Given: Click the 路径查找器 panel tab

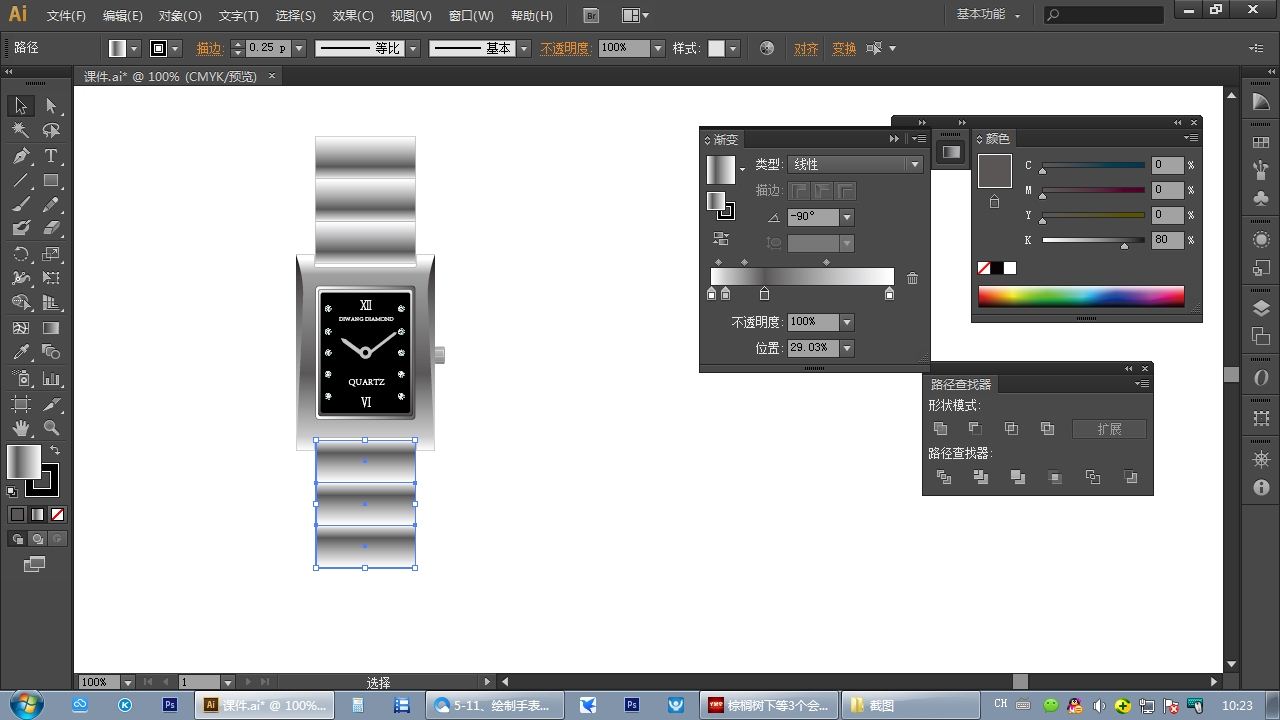Looking at the screenshot, I should pyautogui.click(x=960, y=384).
